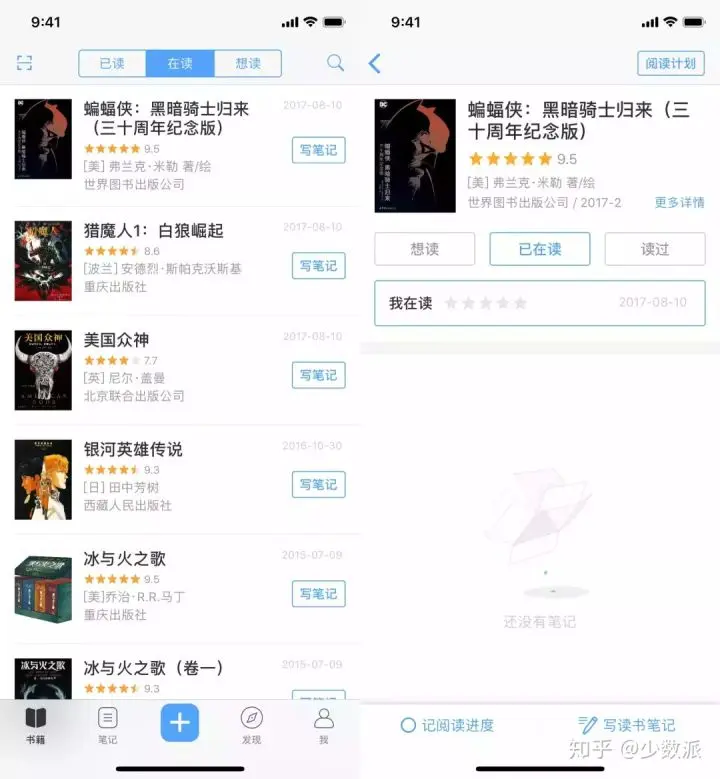
Task: Toggle the 已在读 status button
Action: tap(540, 249)
